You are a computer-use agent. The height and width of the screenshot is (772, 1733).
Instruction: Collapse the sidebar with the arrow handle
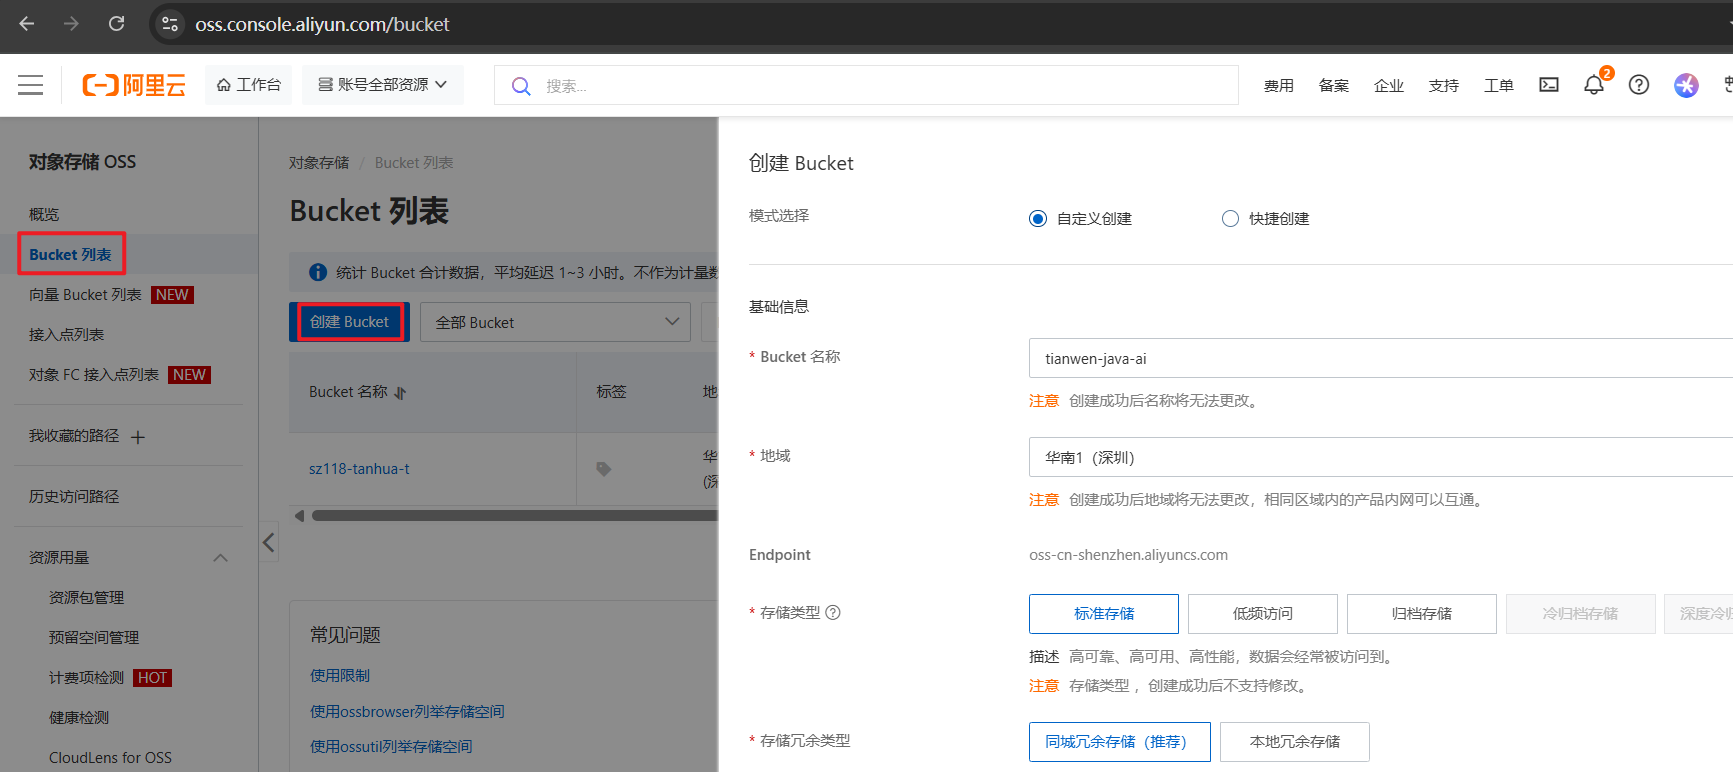click(268, 542)
